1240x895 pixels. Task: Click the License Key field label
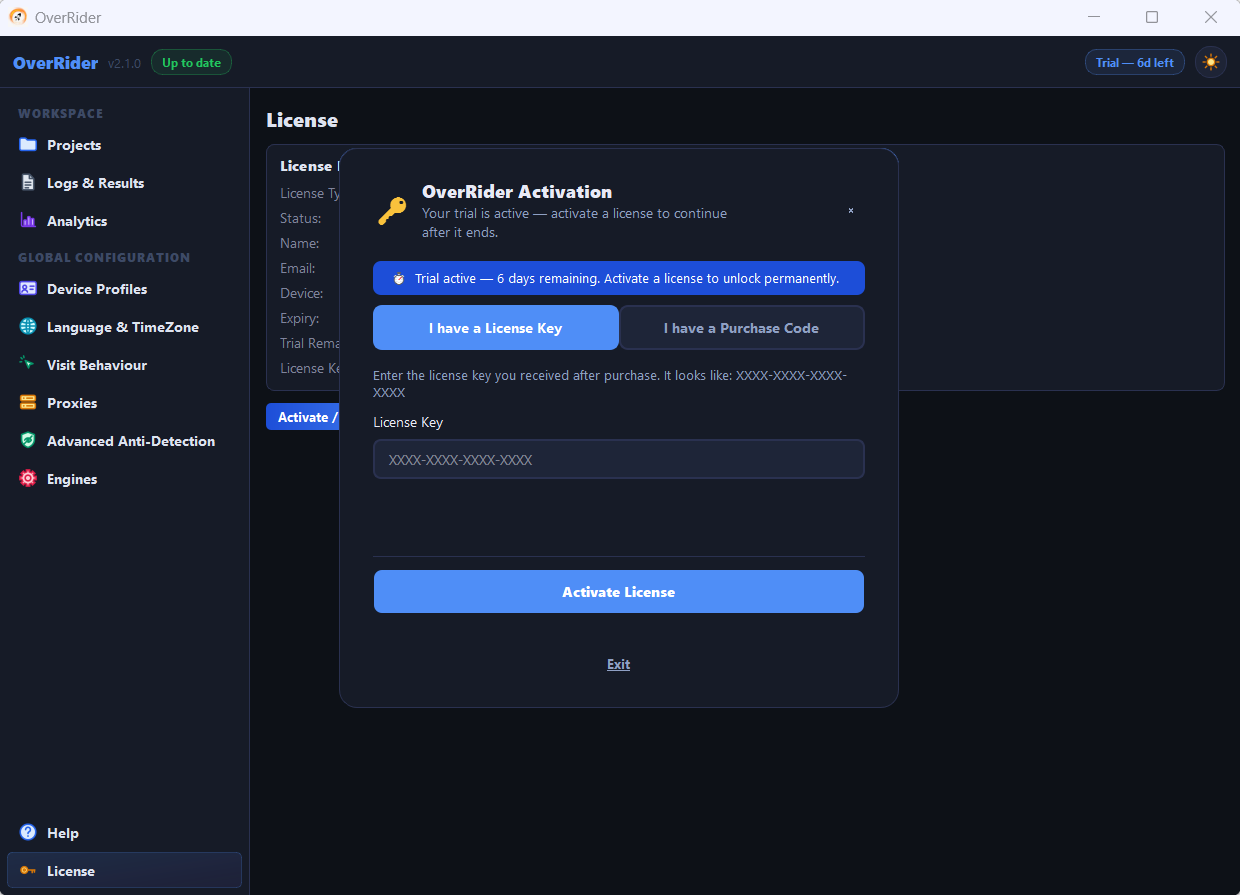pyautogui.click(x=408, y=422)
